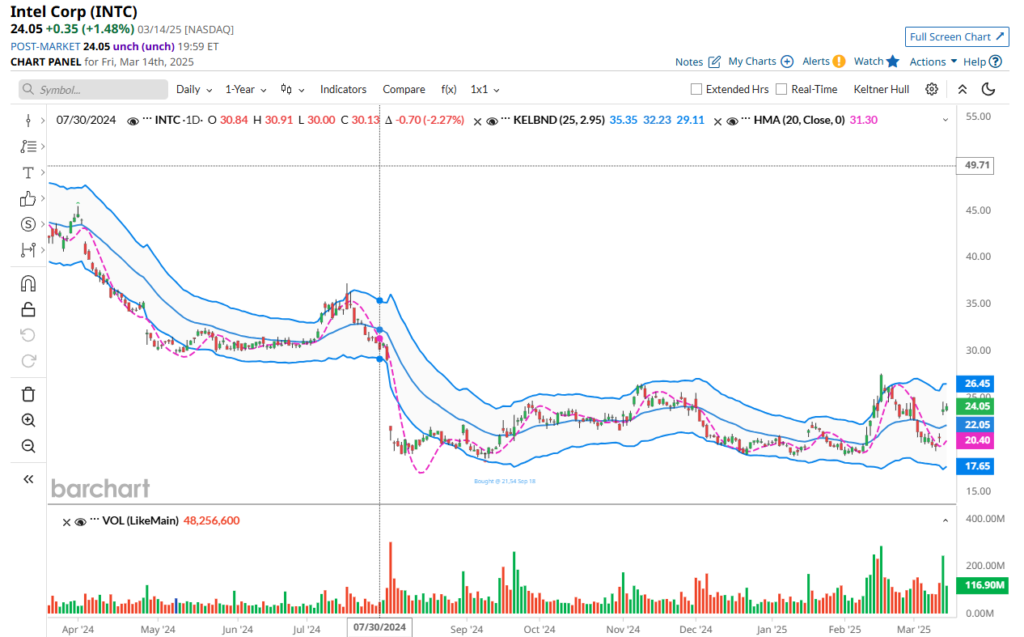Click the Symbol search input field
Screen dimensions: 1024x637
(94, 90)
